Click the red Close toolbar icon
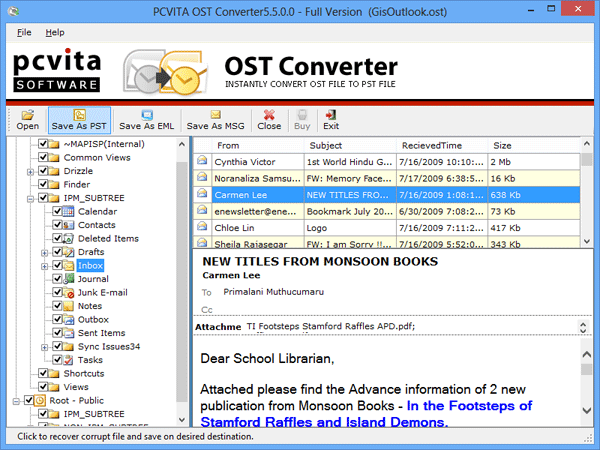Viewport: 600px width, 450px height. (269, 114)
